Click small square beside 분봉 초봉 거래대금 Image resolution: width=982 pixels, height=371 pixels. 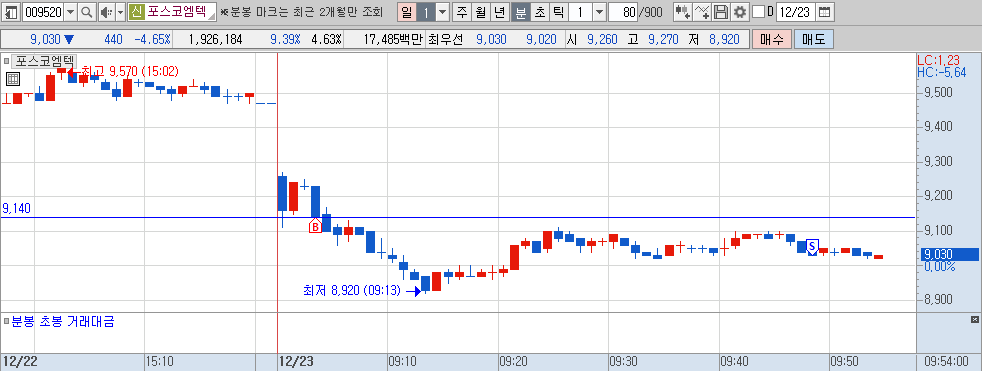6,322
